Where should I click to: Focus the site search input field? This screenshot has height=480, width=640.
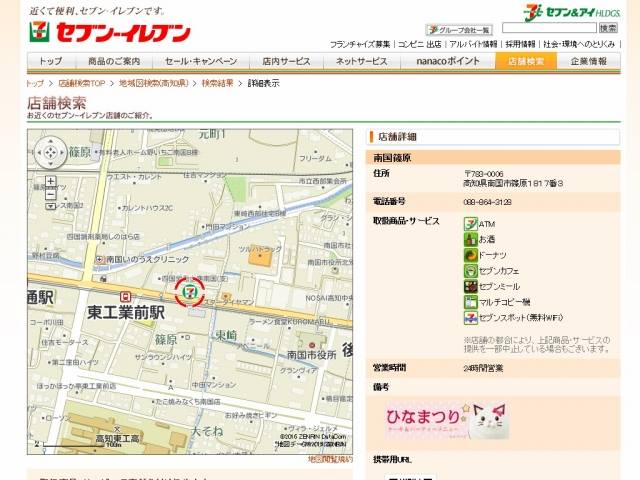click(549, 28)
